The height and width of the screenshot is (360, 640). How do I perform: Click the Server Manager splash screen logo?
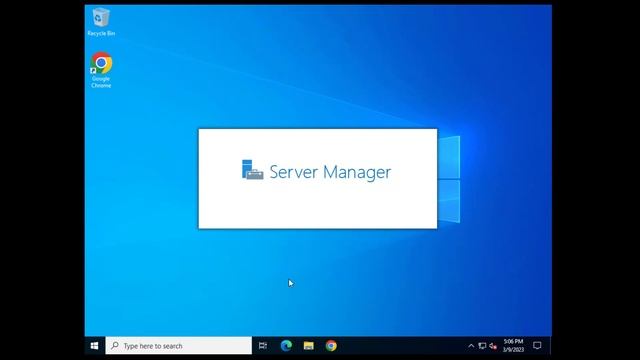253,169
